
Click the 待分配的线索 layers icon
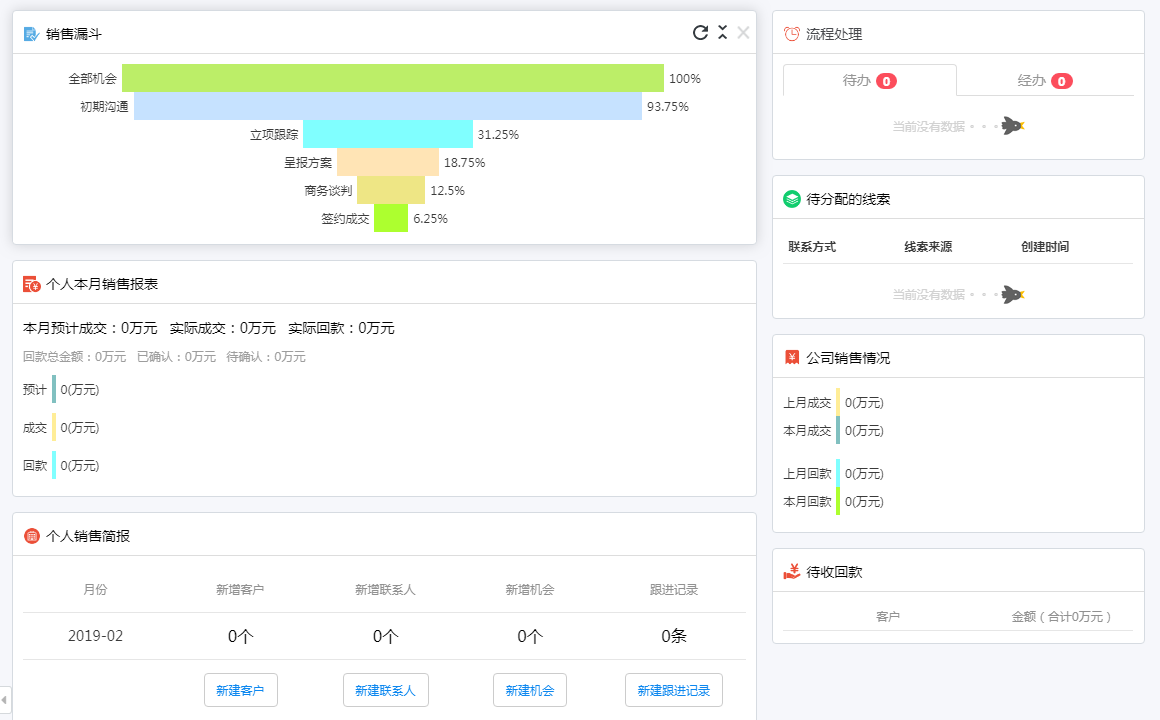[792, 199]
